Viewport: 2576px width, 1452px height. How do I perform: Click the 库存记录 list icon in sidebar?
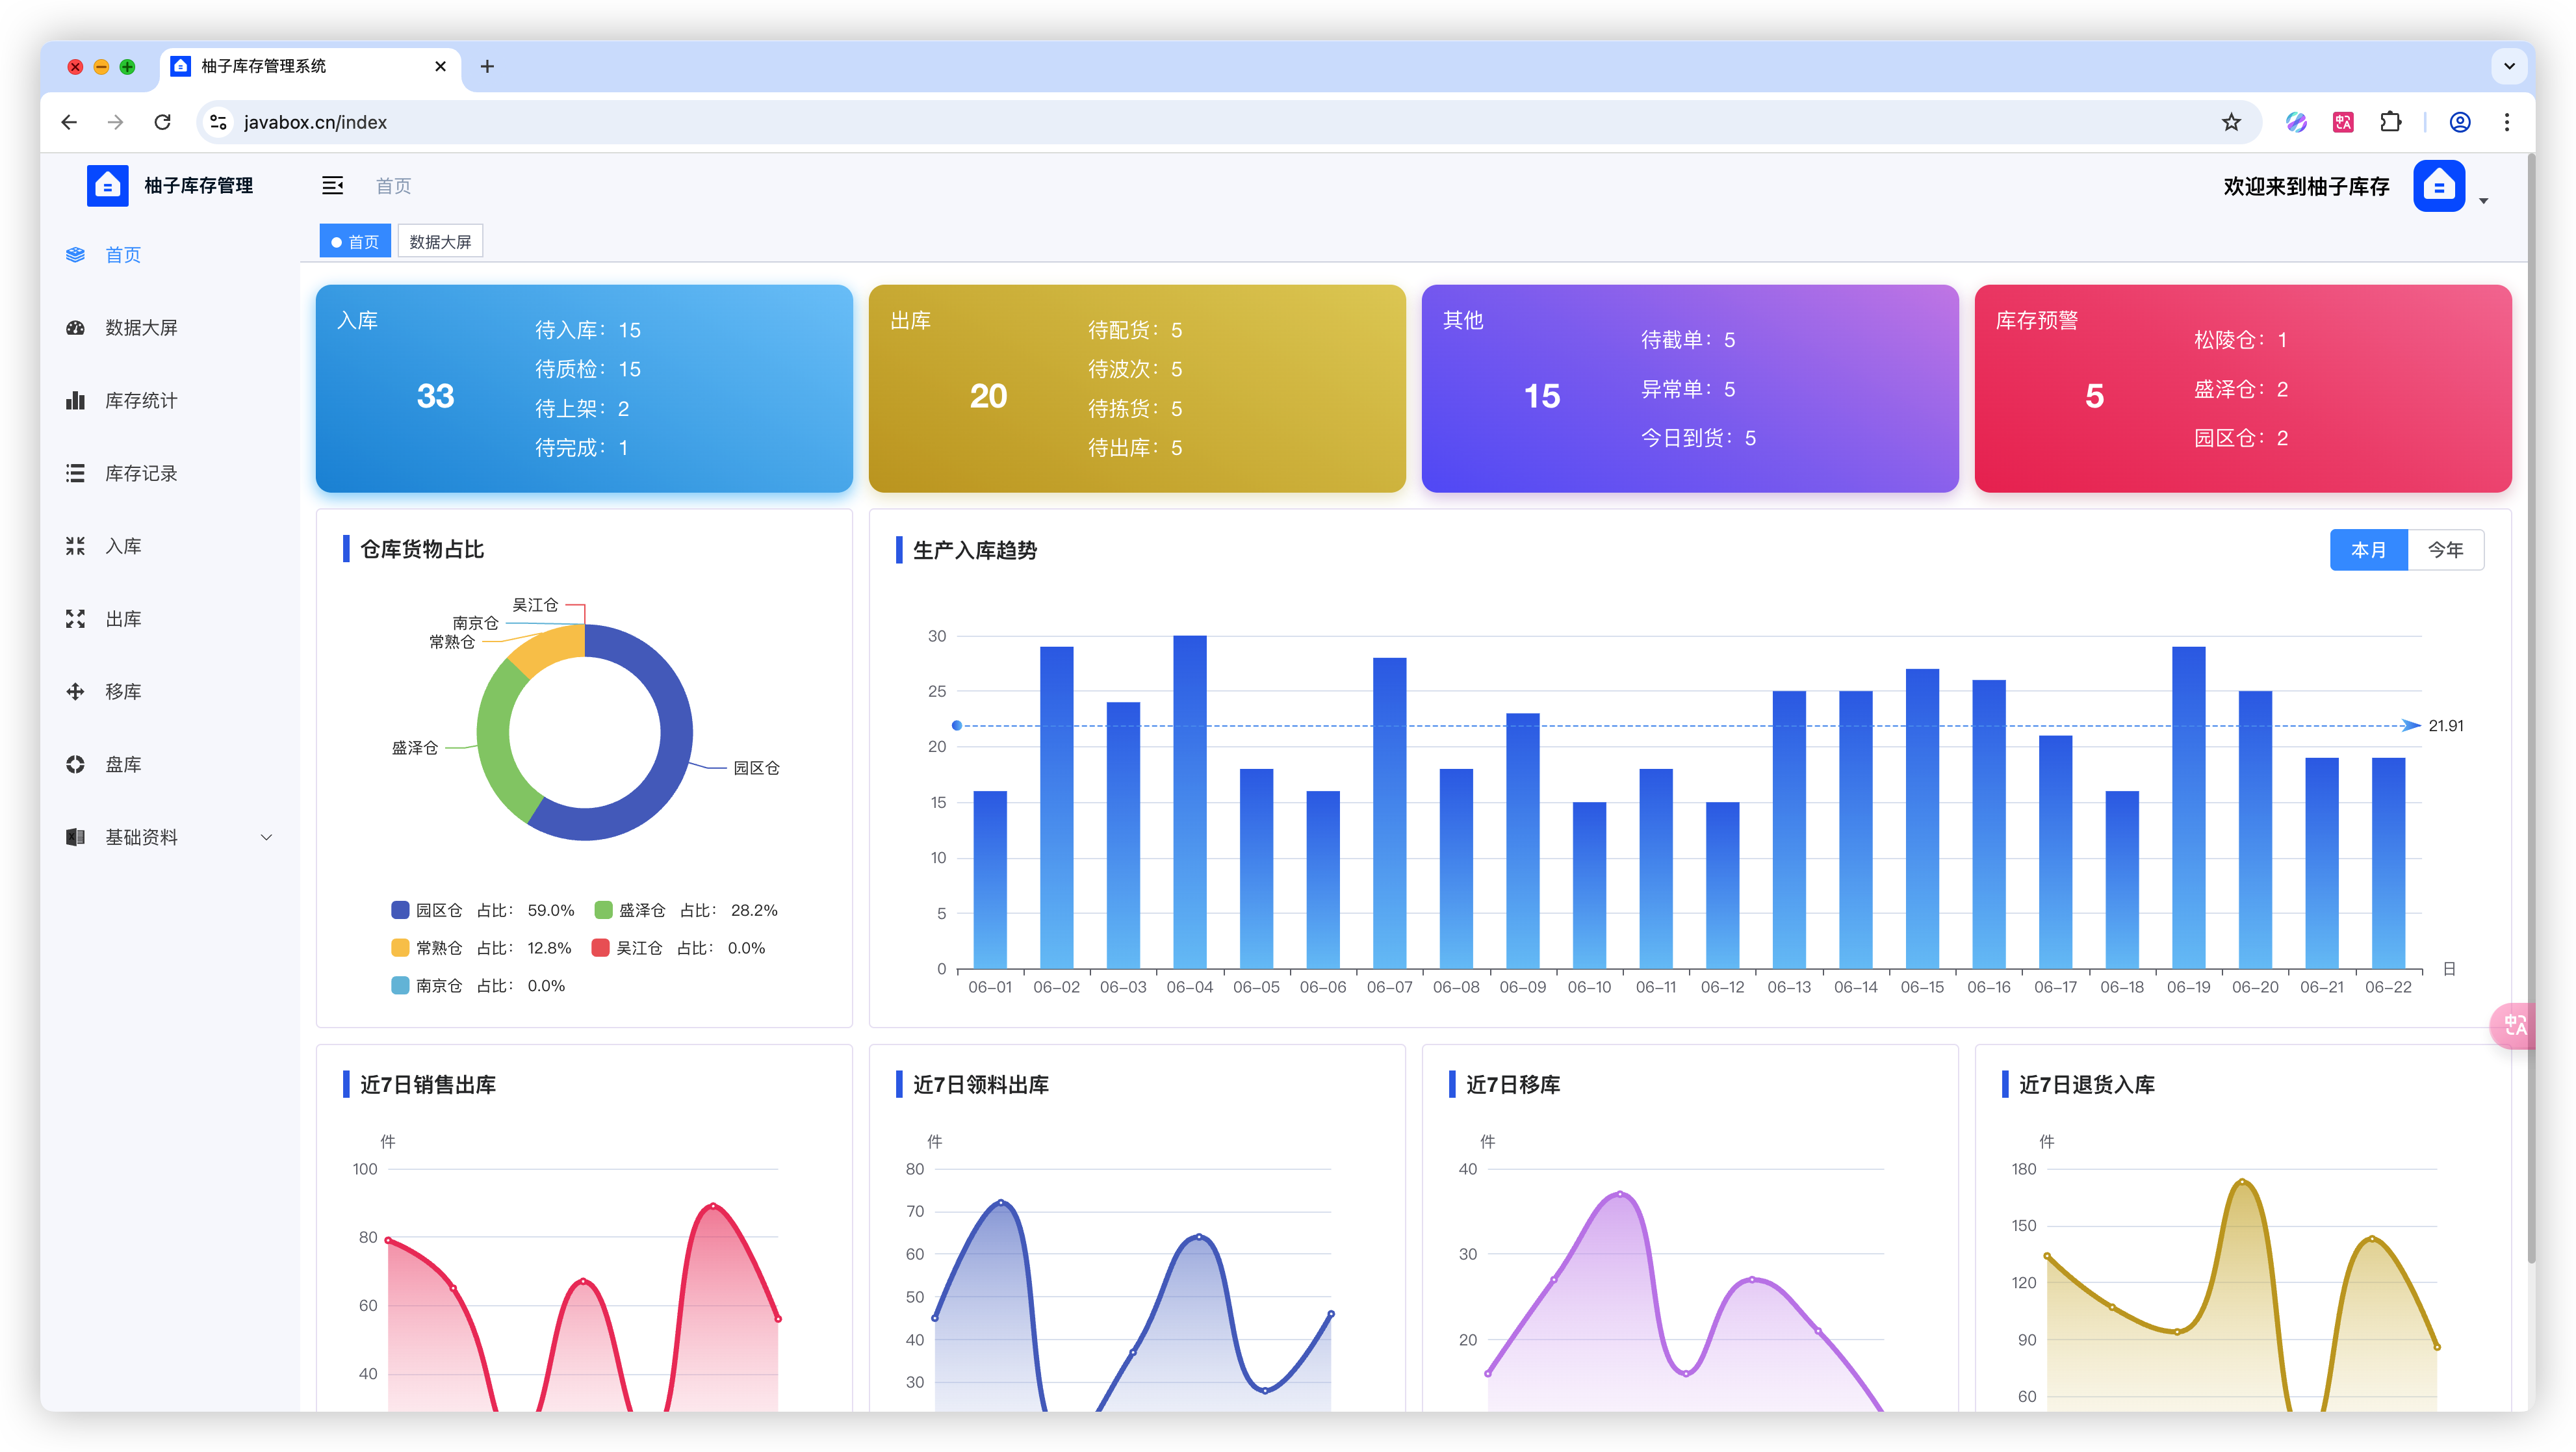[75, 473]
